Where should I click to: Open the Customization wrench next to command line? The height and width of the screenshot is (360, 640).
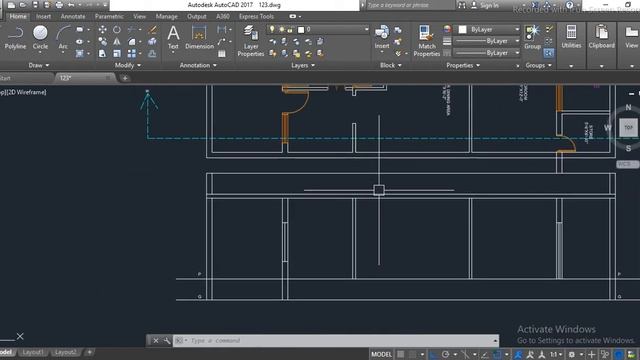[x=167, y=340]
